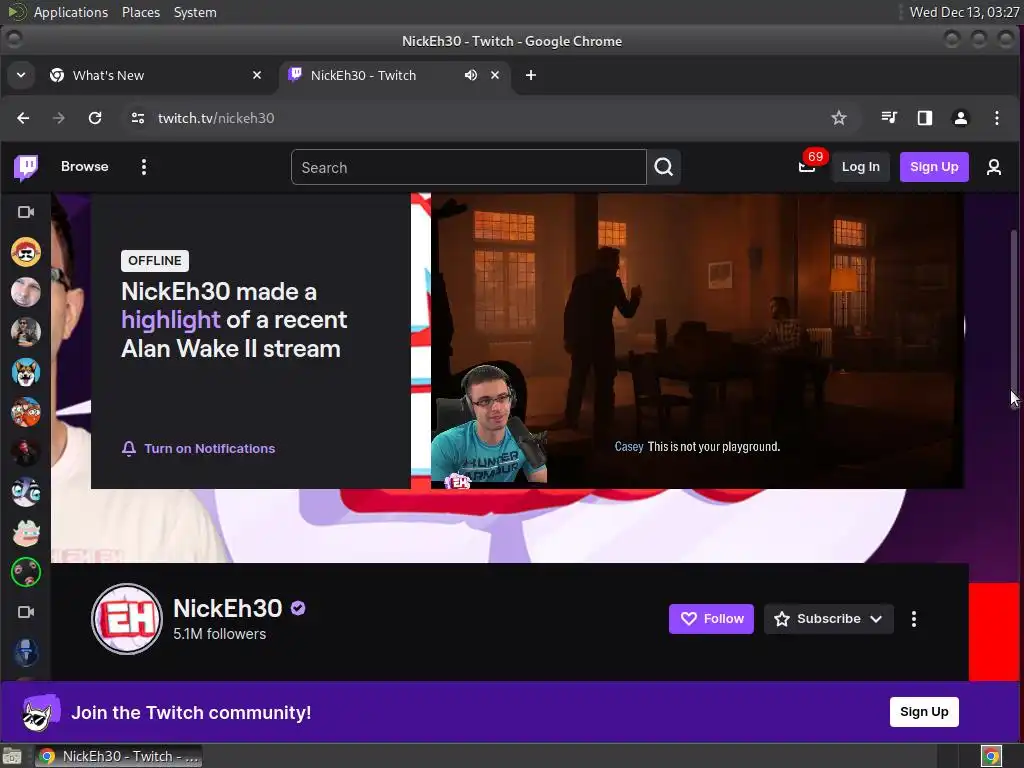Open the channel's three-dot options menu
Image resolution: width=1024 pixels, height=768 pixels.
tap(914, 618)
